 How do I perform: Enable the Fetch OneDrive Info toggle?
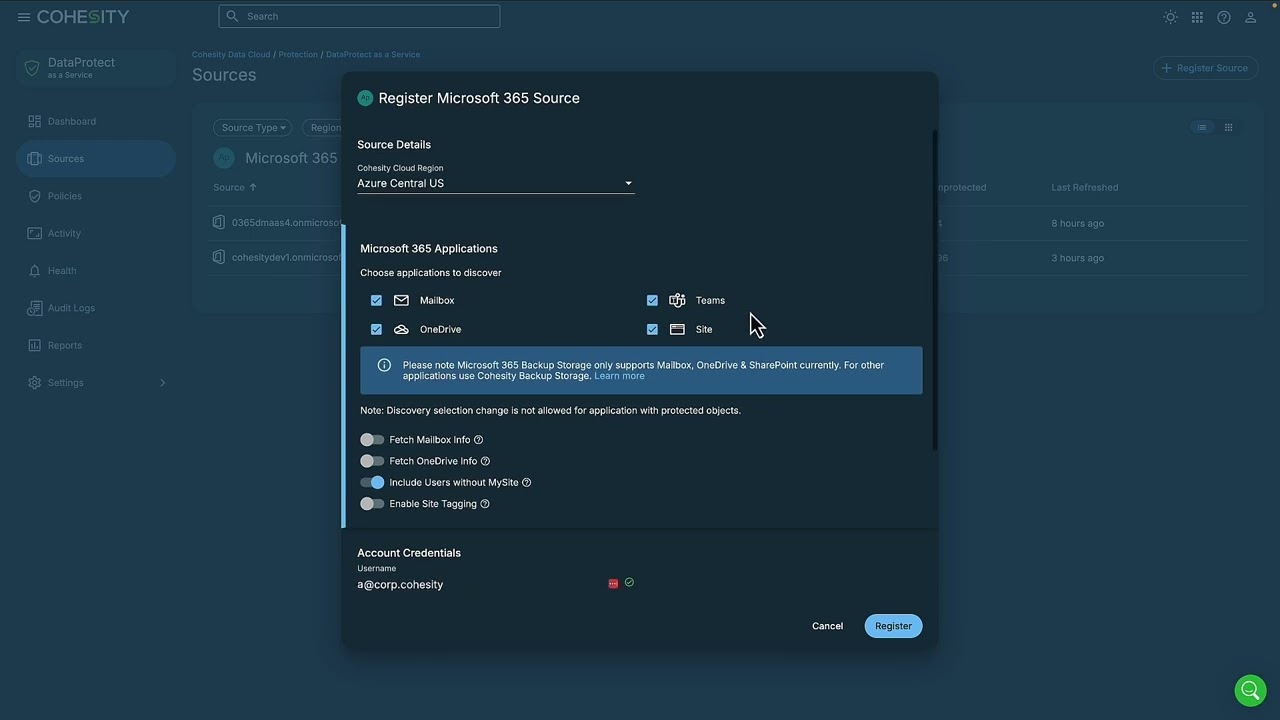click(372, 461)
